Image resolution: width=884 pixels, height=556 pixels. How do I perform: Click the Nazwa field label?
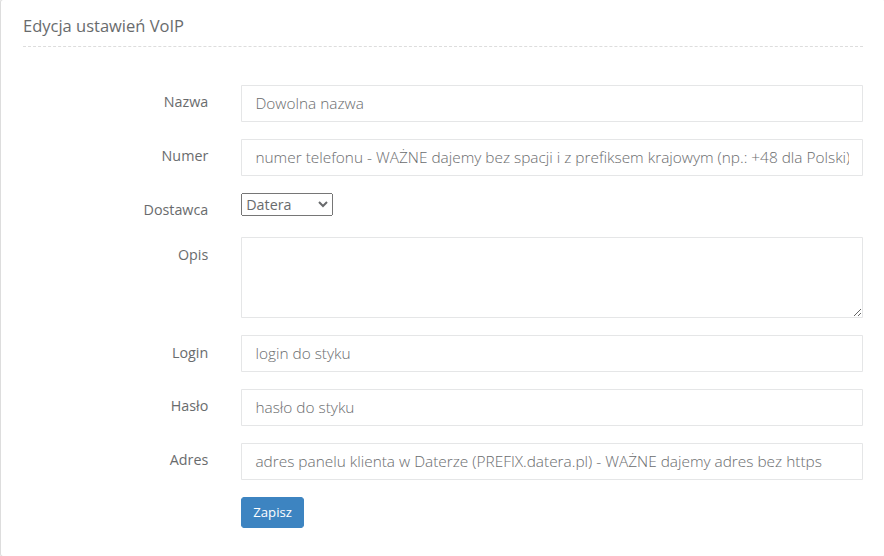[186, 102]
